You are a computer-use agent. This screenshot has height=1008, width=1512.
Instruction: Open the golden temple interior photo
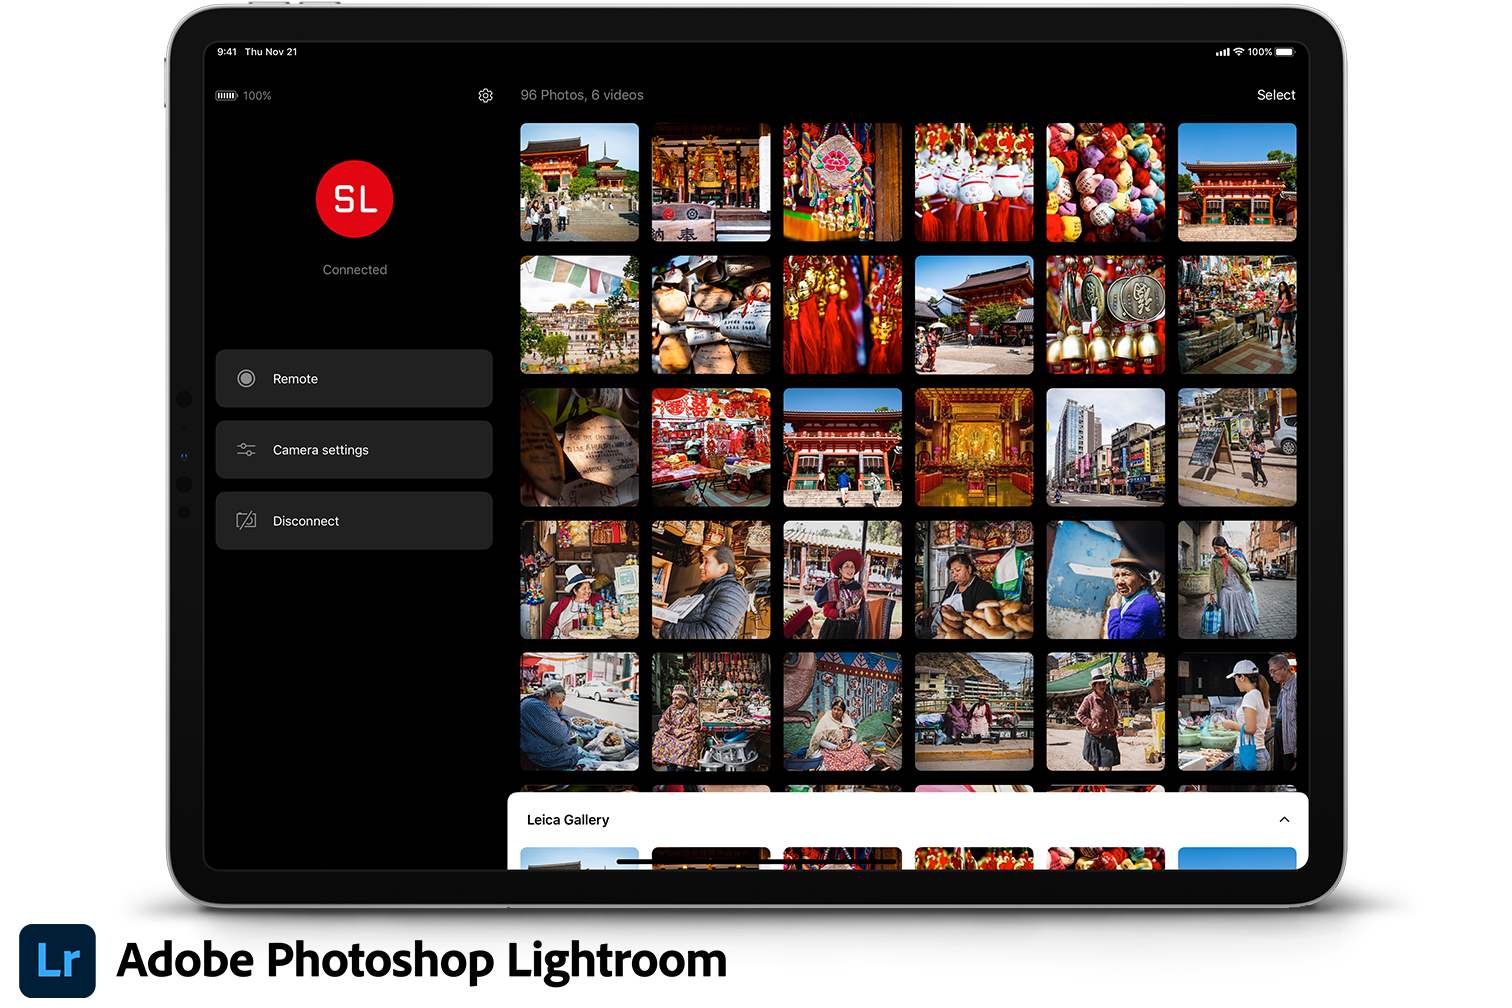974,447
